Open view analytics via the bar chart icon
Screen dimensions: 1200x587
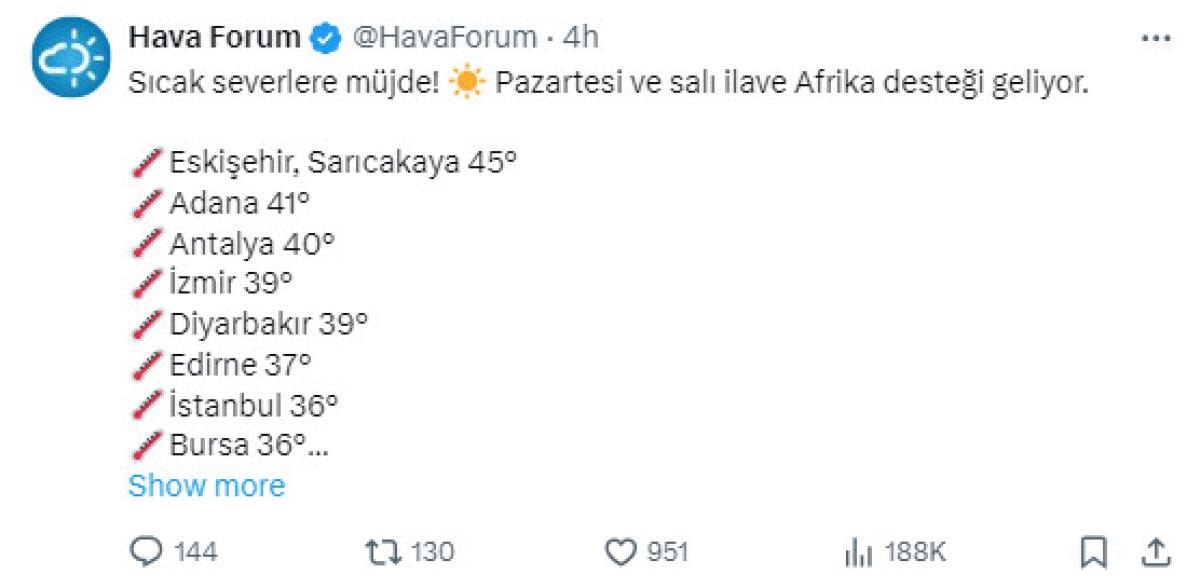[859, 551]
